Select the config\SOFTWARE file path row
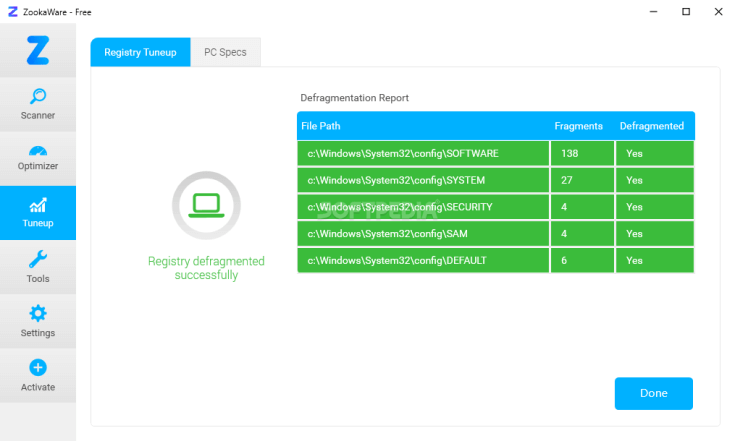The height and width of the screenshot is (441, 735). tap(423, 153)
